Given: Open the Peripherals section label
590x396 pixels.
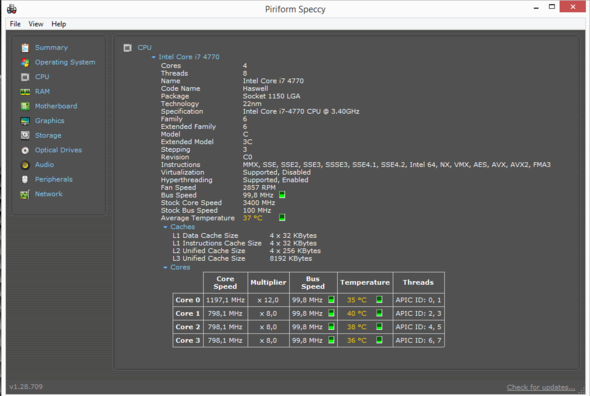Looking at the screenshot, I should 54,180.
